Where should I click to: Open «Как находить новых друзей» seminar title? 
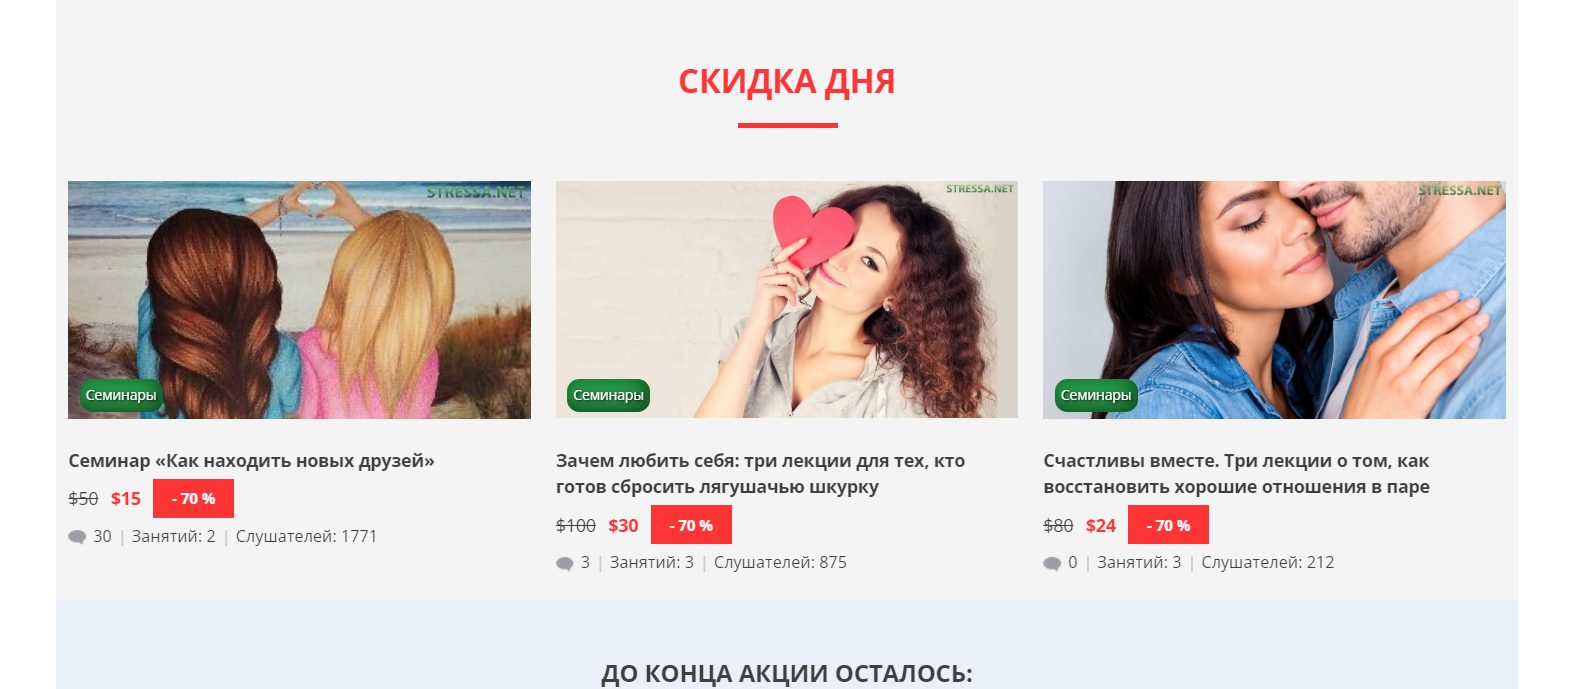[x=252, y=461]
